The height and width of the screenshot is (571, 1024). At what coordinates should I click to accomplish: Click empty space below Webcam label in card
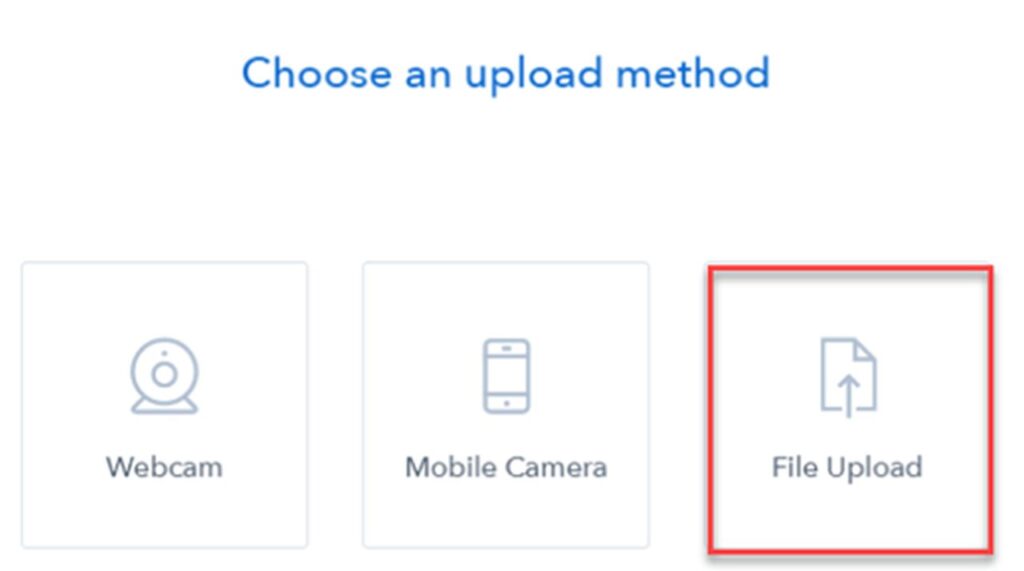pyautogui.click(x=165, y=516)
